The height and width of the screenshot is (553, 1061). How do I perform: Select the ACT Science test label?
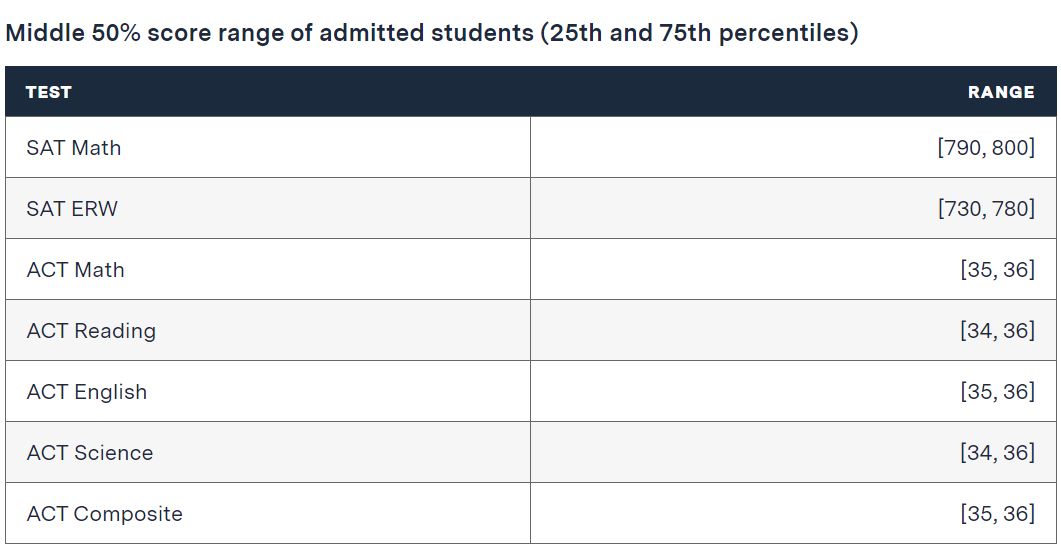tap(90, 453)
